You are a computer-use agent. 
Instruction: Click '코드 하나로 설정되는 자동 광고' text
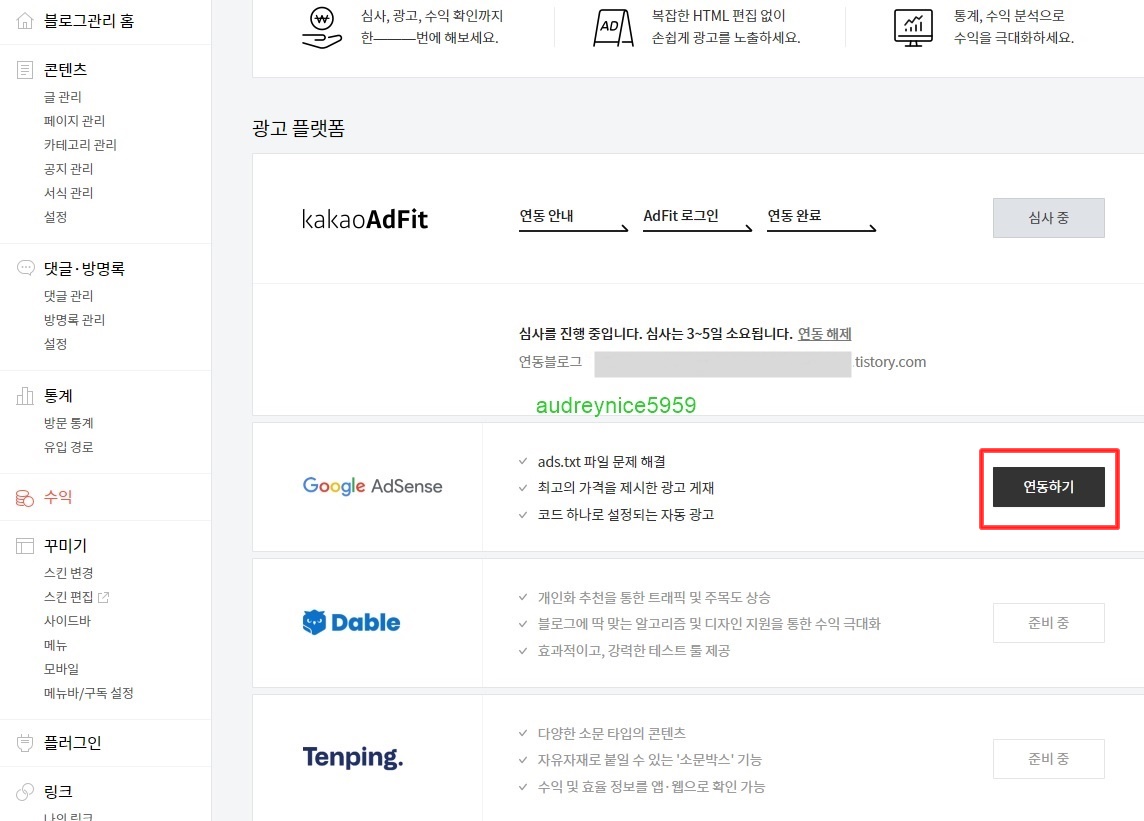tap(626, 514)
